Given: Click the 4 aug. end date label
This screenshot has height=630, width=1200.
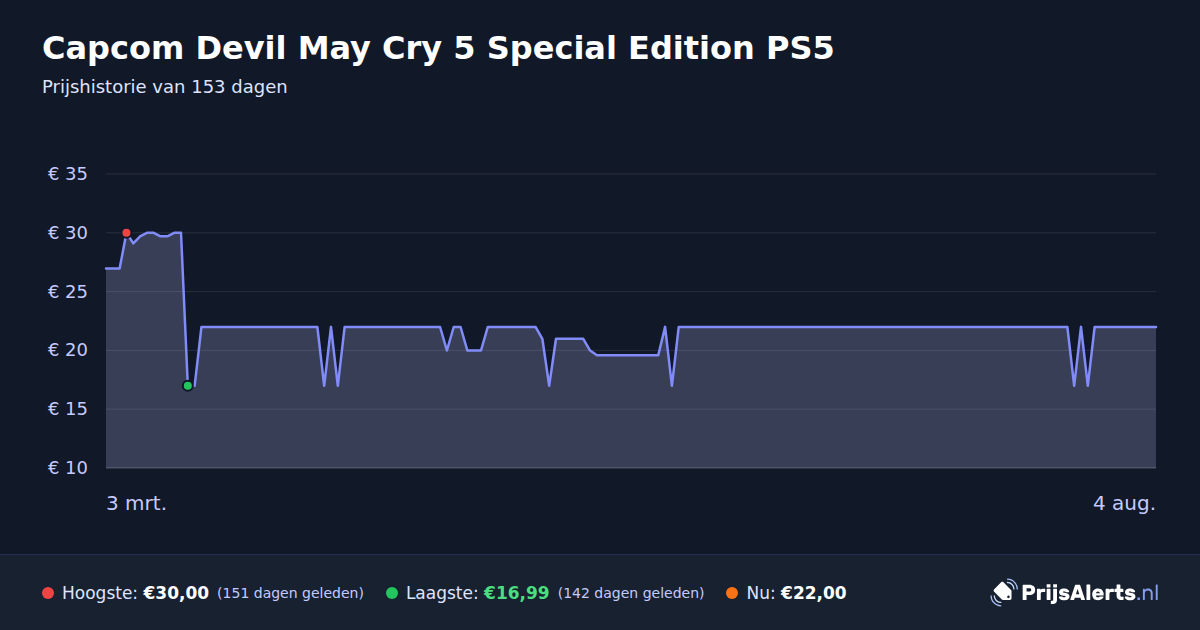Looking at the screenshot, I should pyautogui.click(x=1124, y=503).
